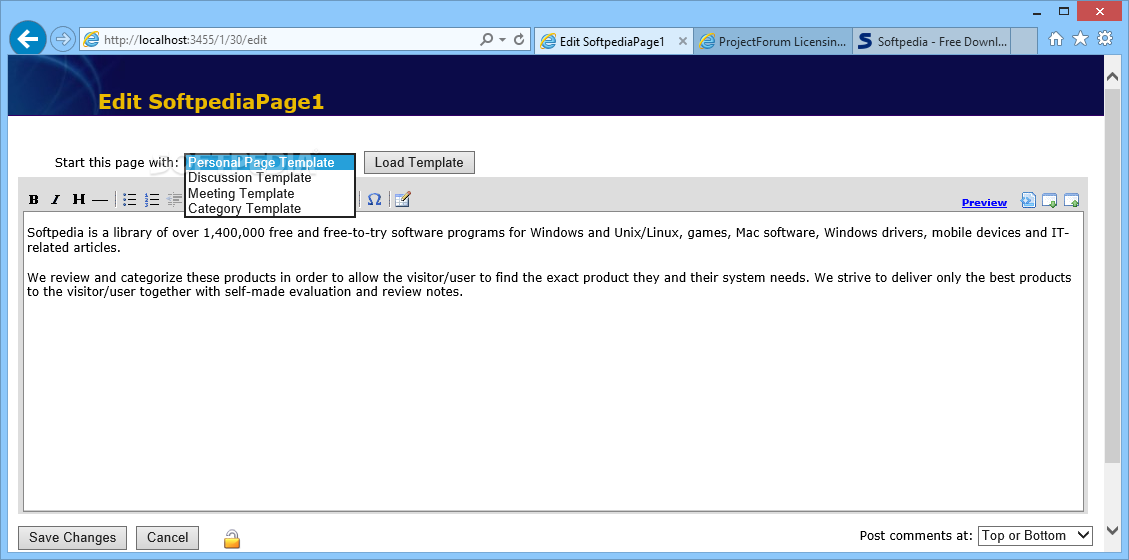
Task: Click the Edit SoftpediaPage1 heading
Action: pos(211,102)
